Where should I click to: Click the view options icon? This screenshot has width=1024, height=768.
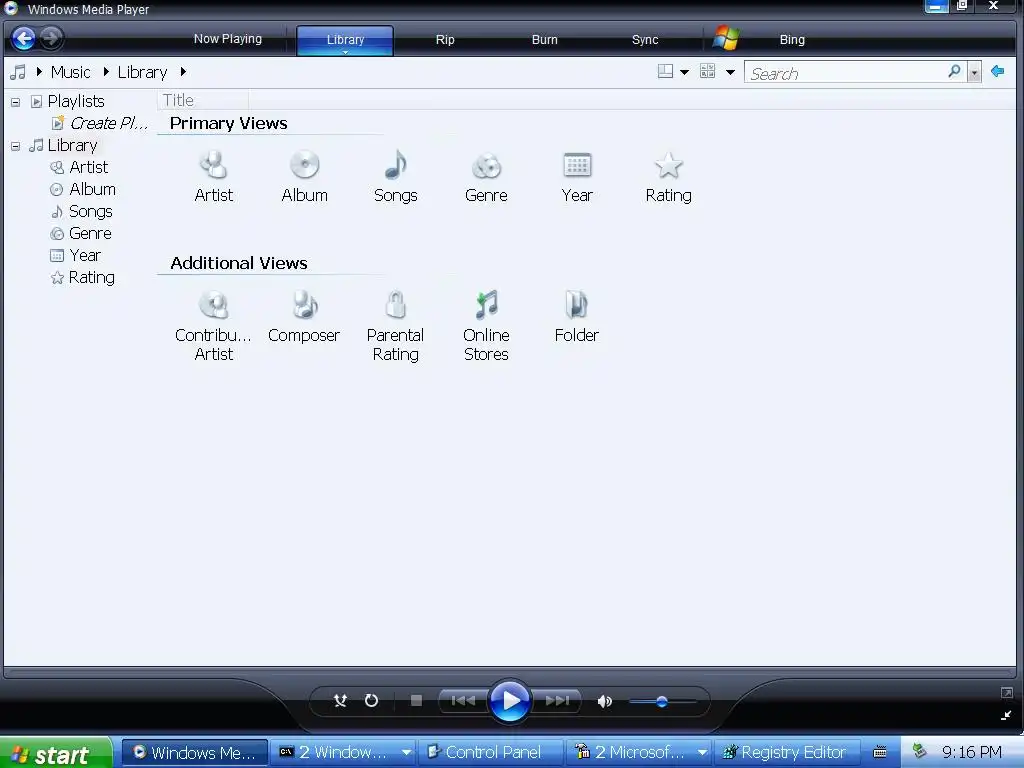coord(707,71)
